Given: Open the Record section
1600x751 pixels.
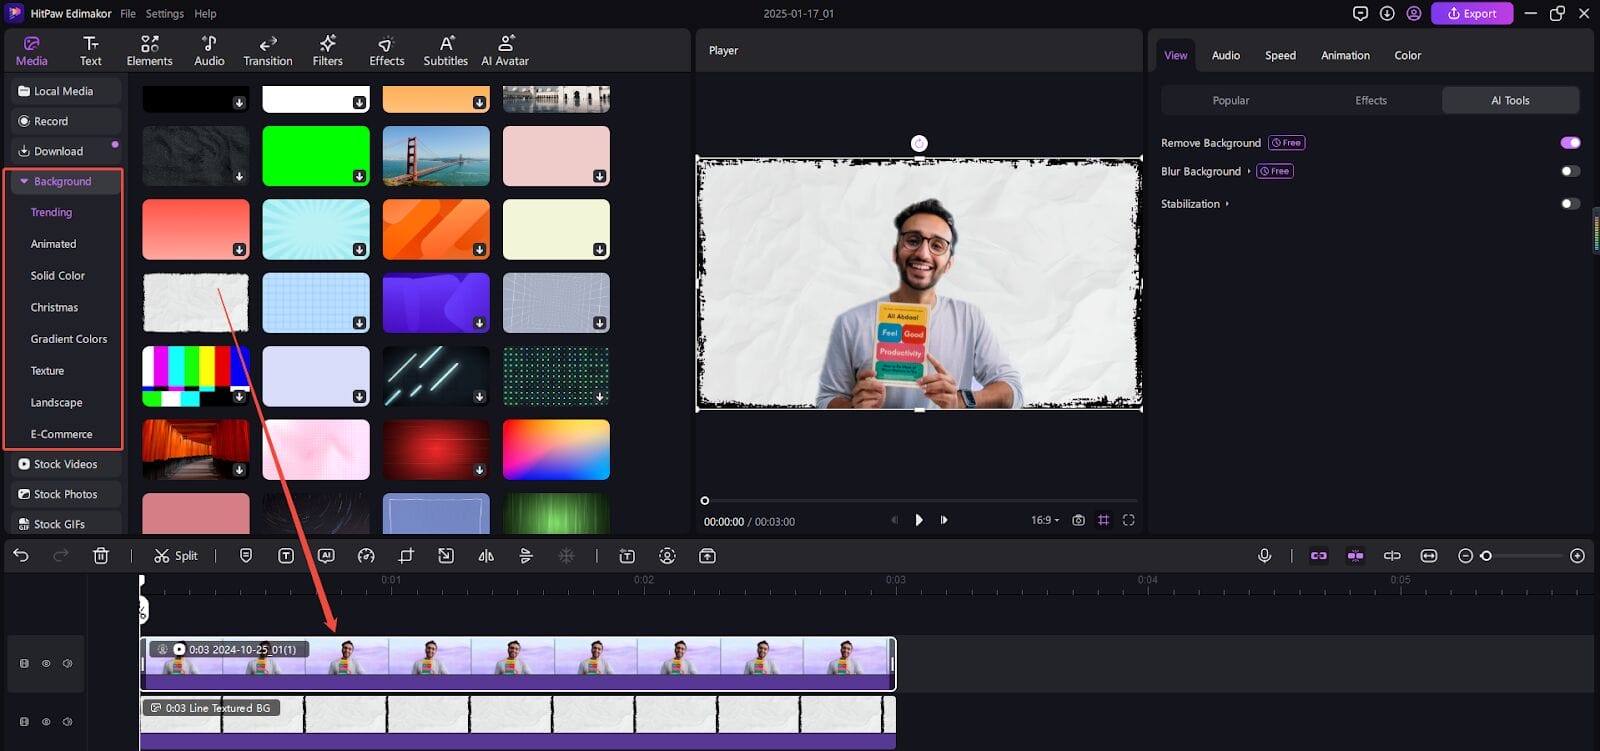Looking at the screenshot, I should 66,121.
